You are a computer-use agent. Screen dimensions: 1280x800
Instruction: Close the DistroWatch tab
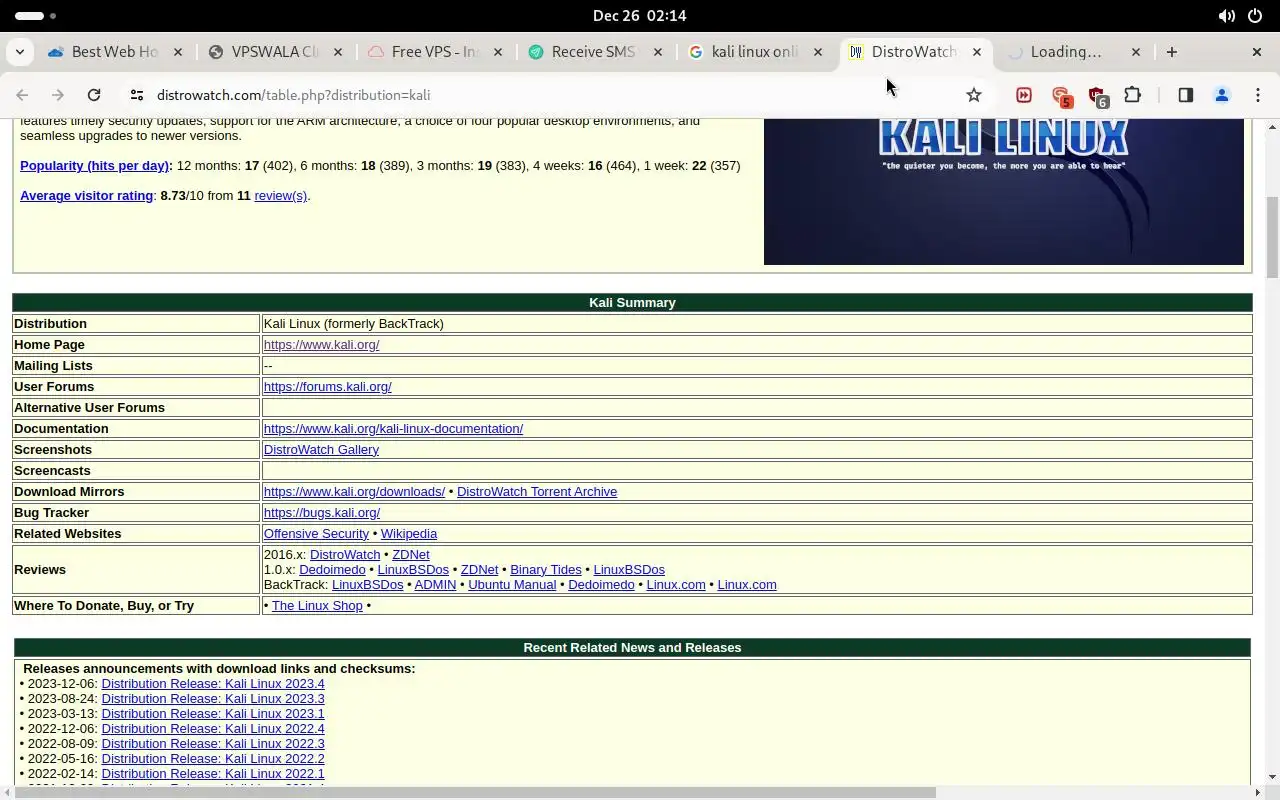click(x=977, y=52)
